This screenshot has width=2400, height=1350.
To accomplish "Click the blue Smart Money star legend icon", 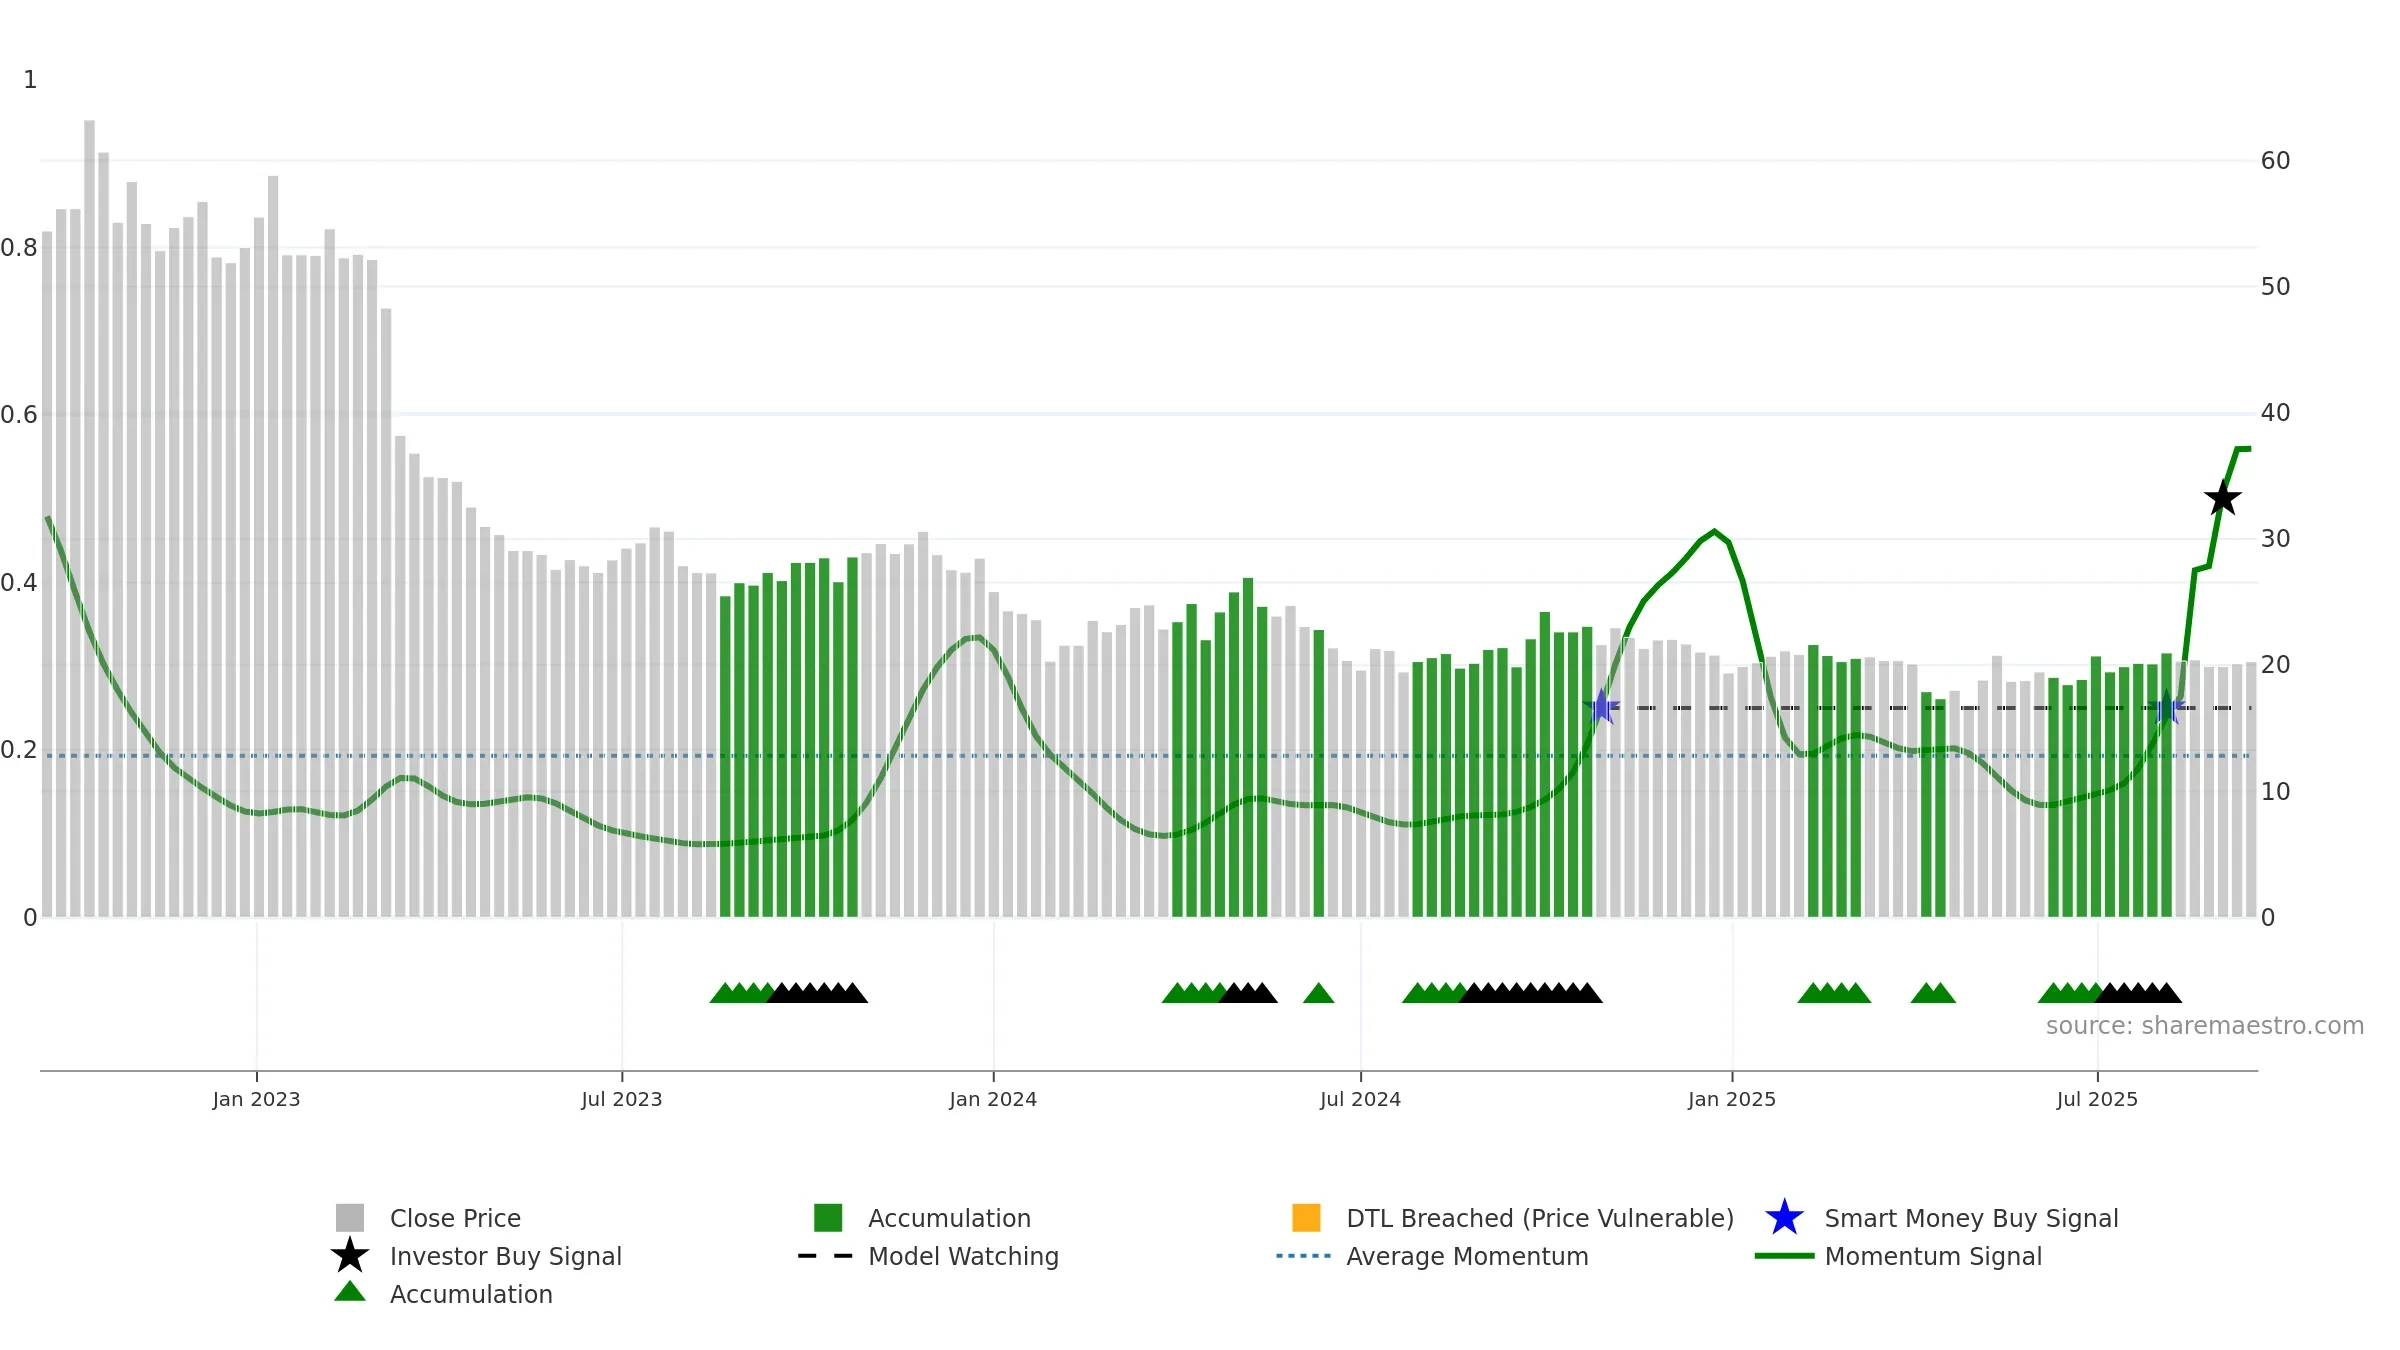I will click(x=1784, y=1218).
